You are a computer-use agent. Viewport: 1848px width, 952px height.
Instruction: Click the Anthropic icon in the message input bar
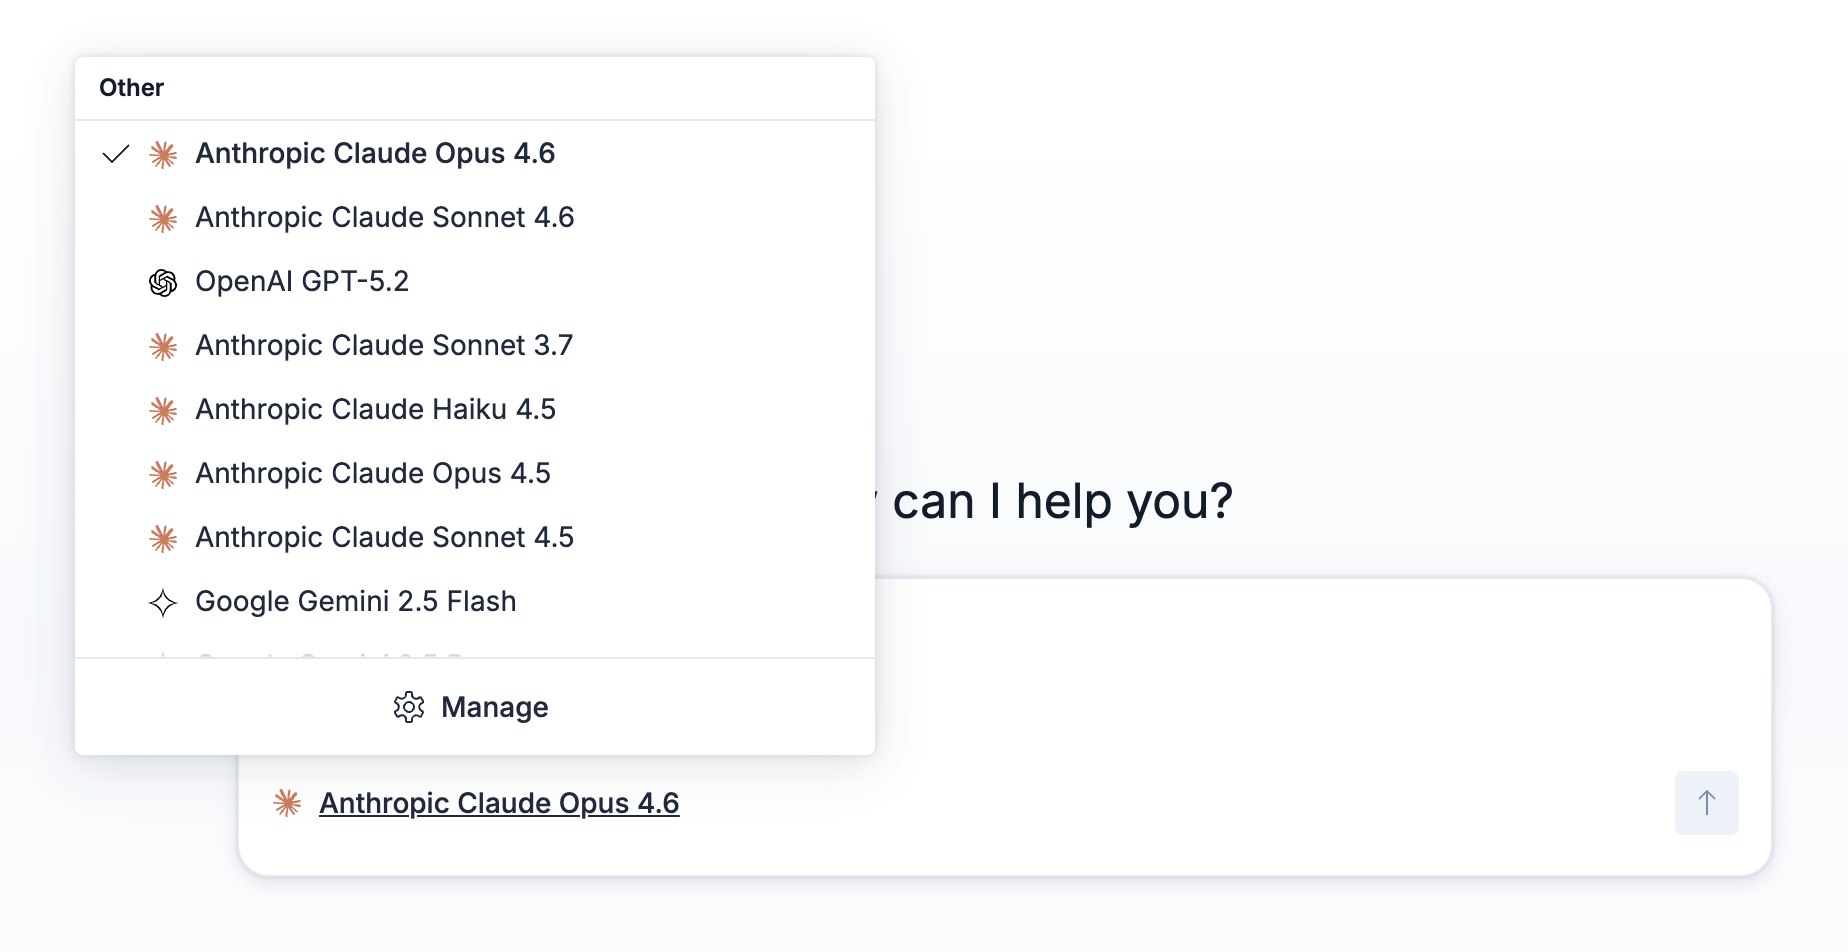click(287, 803)
